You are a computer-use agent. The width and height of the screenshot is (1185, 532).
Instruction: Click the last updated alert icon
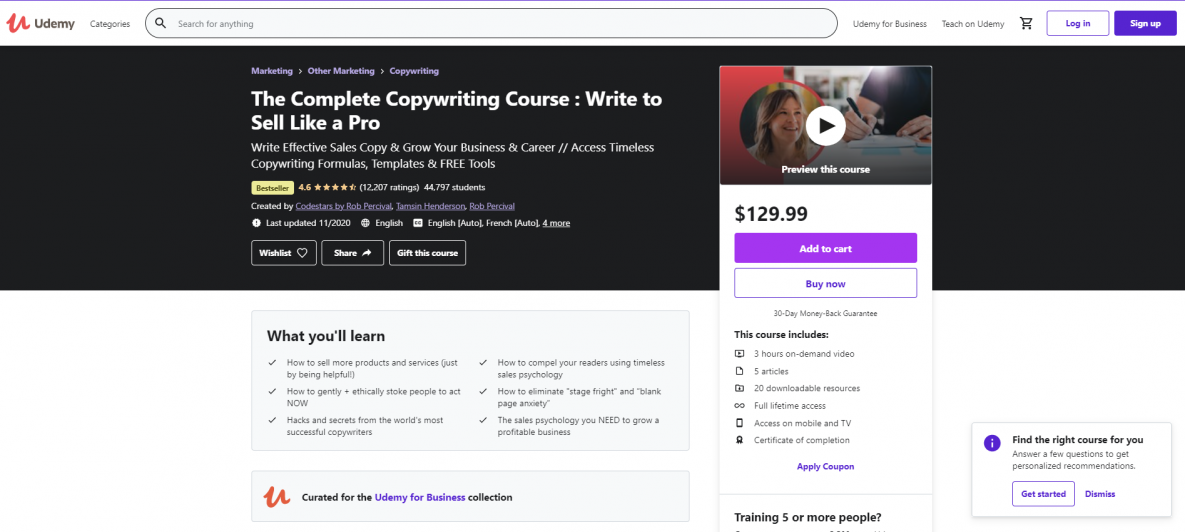coord(256,223)
